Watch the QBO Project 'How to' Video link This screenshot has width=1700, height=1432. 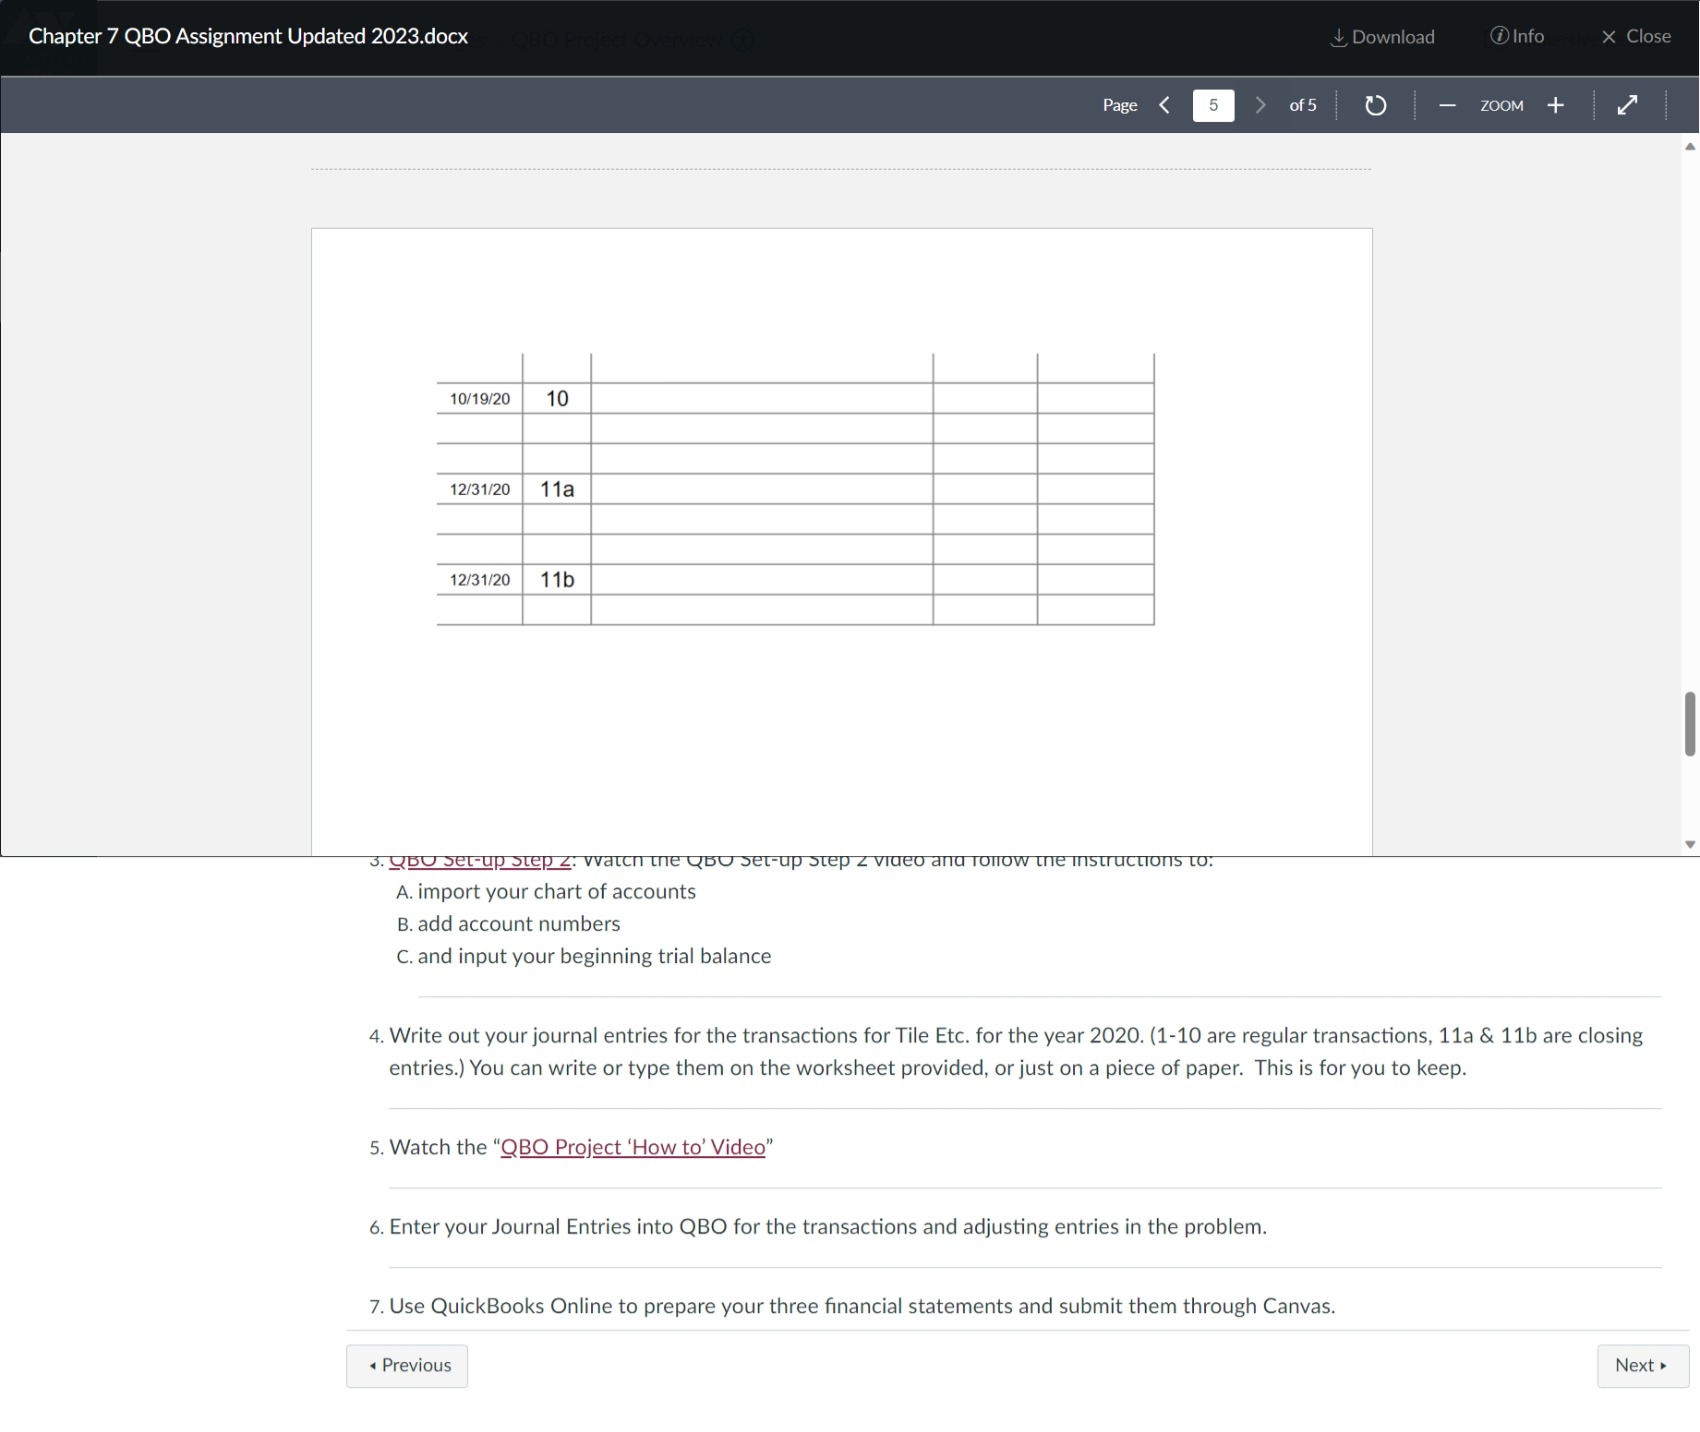click(x=632, y=1147)
